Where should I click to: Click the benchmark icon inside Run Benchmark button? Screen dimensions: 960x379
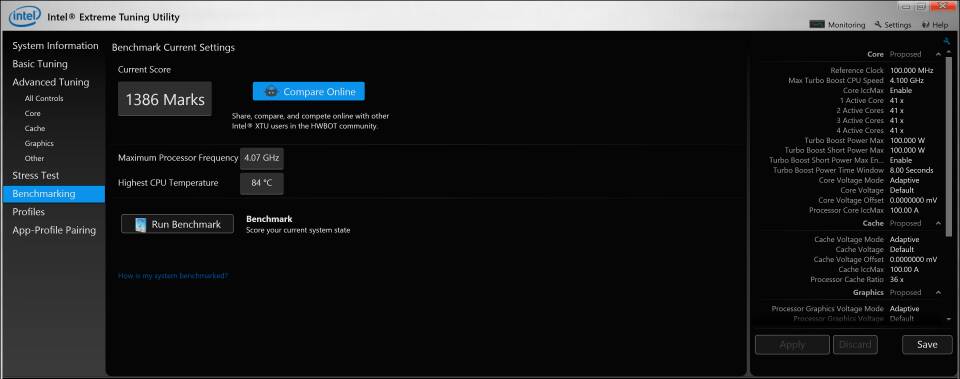click(x=141, y=224)
